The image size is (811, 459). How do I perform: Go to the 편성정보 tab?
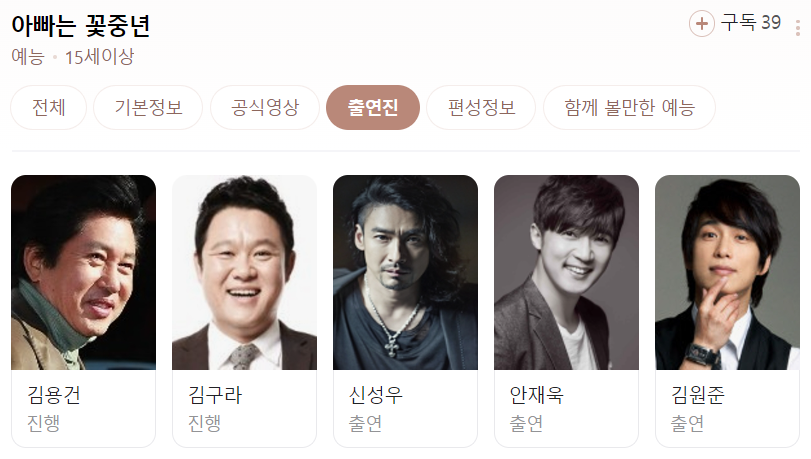[x=481, y=108]
